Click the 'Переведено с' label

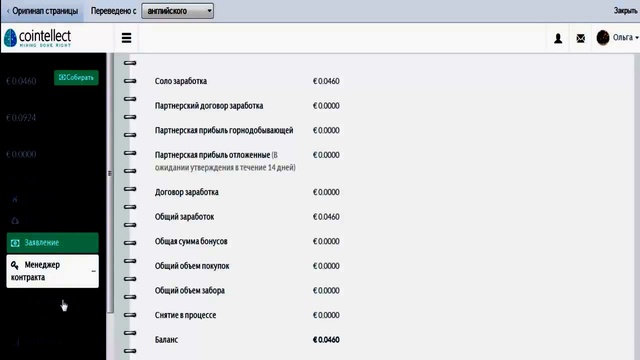coord(113,11)
